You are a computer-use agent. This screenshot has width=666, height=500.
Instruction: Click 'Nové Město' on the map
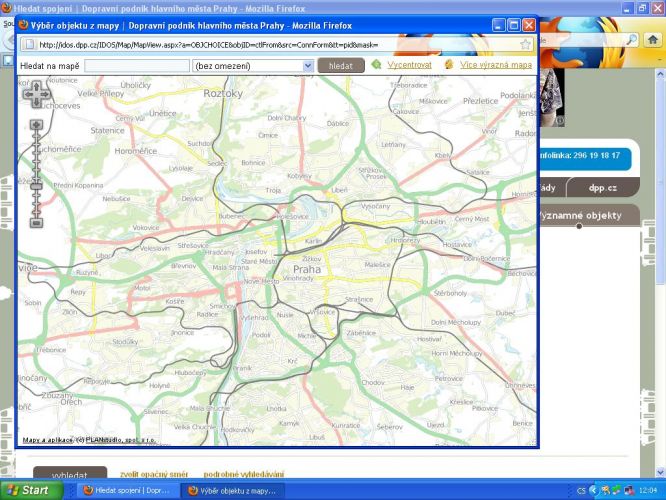coord(262,281)
